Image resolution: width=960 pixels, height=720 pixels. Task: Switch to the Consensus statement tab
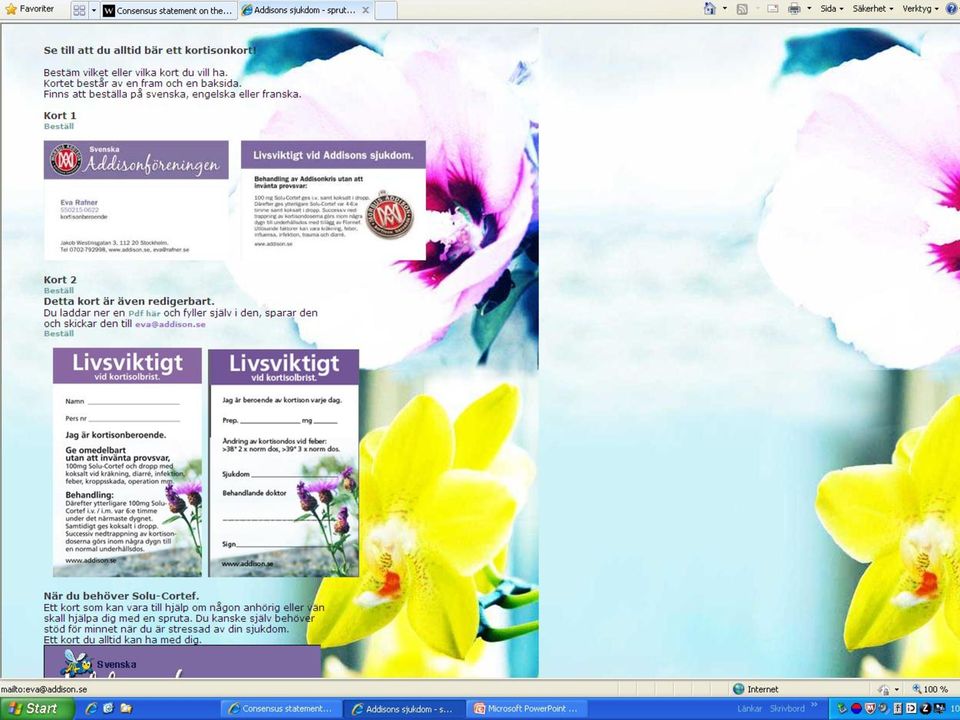point(168,10)
